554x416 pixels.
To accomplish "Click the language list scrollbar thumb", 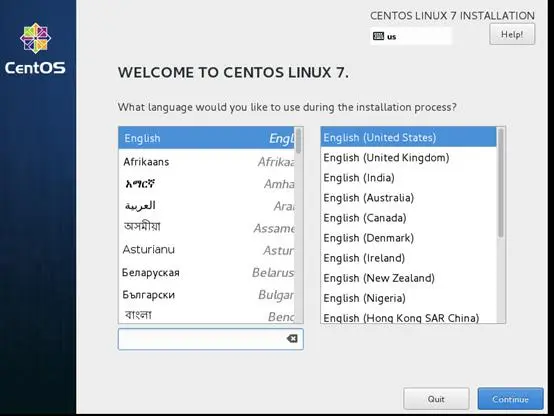I will 299,141.
